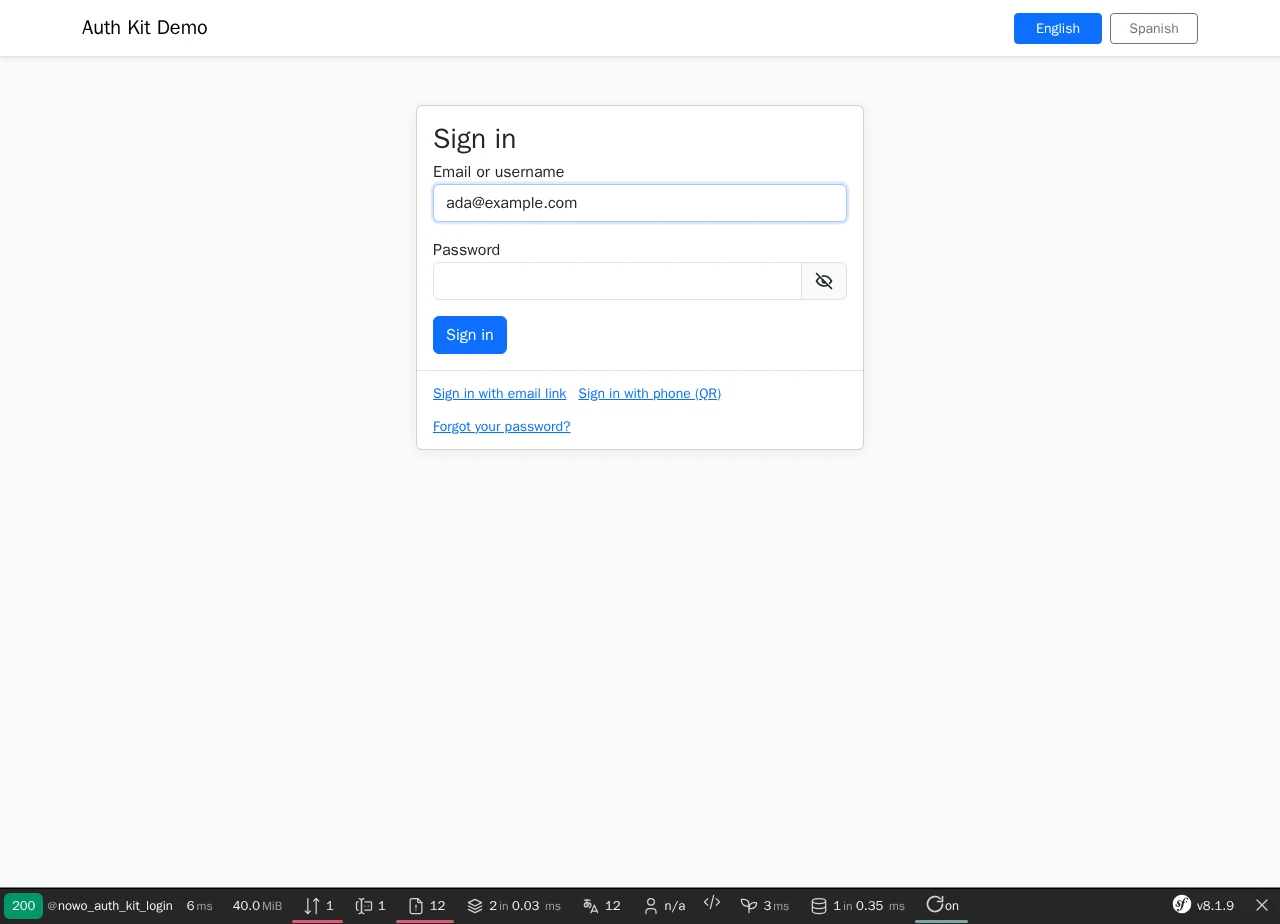The image size is (1280, 924).
Task: Close the Symfony debug toolbar
Action: pyautogui.click(x=1262, y=906)
